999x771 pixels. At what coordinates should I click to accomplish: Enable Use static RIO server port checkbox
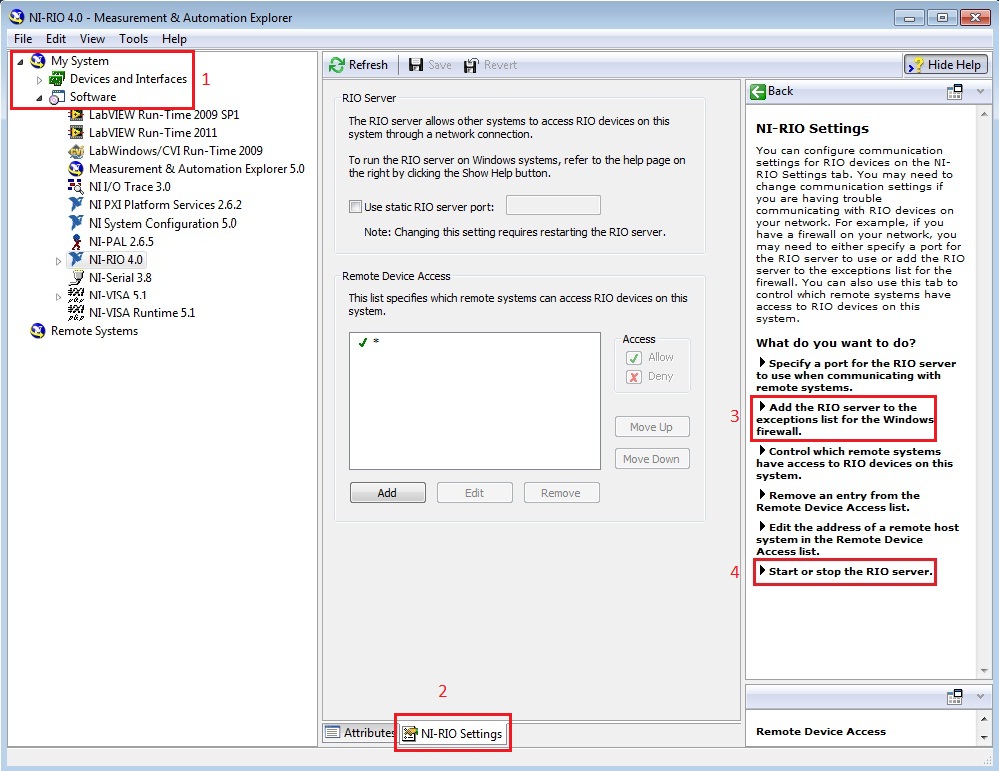pos(356,206)
